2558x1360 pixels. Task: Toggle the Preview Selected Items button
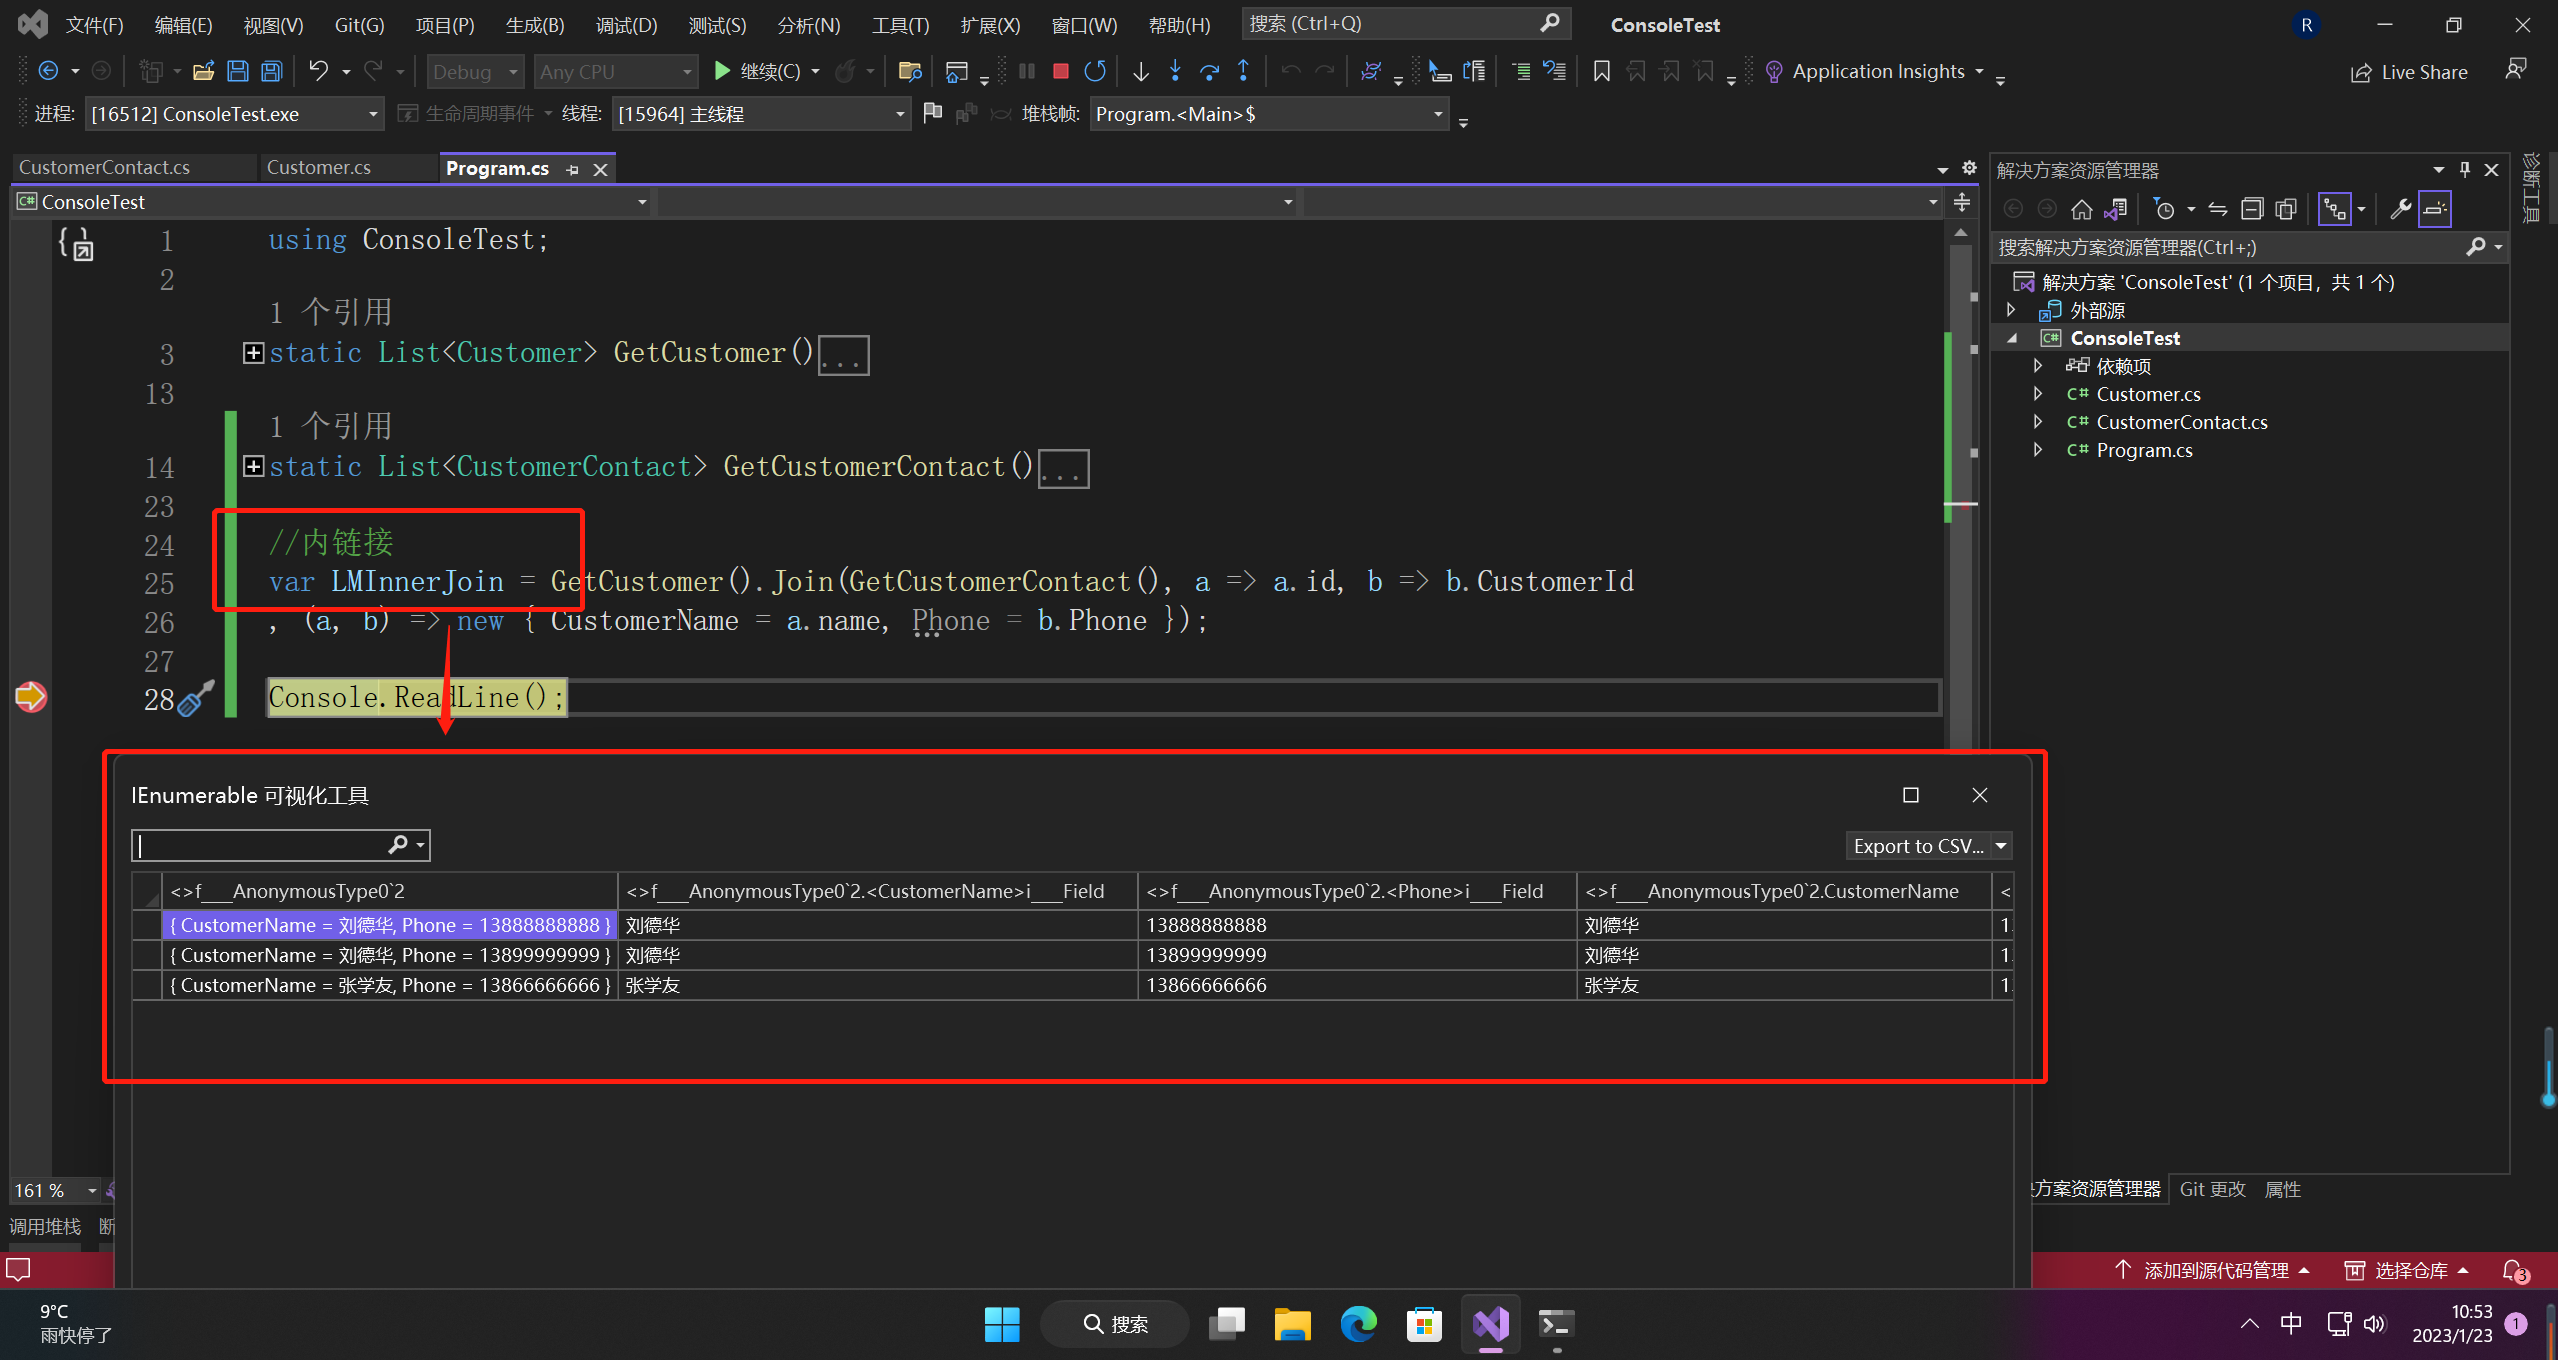click(2435, 209)
